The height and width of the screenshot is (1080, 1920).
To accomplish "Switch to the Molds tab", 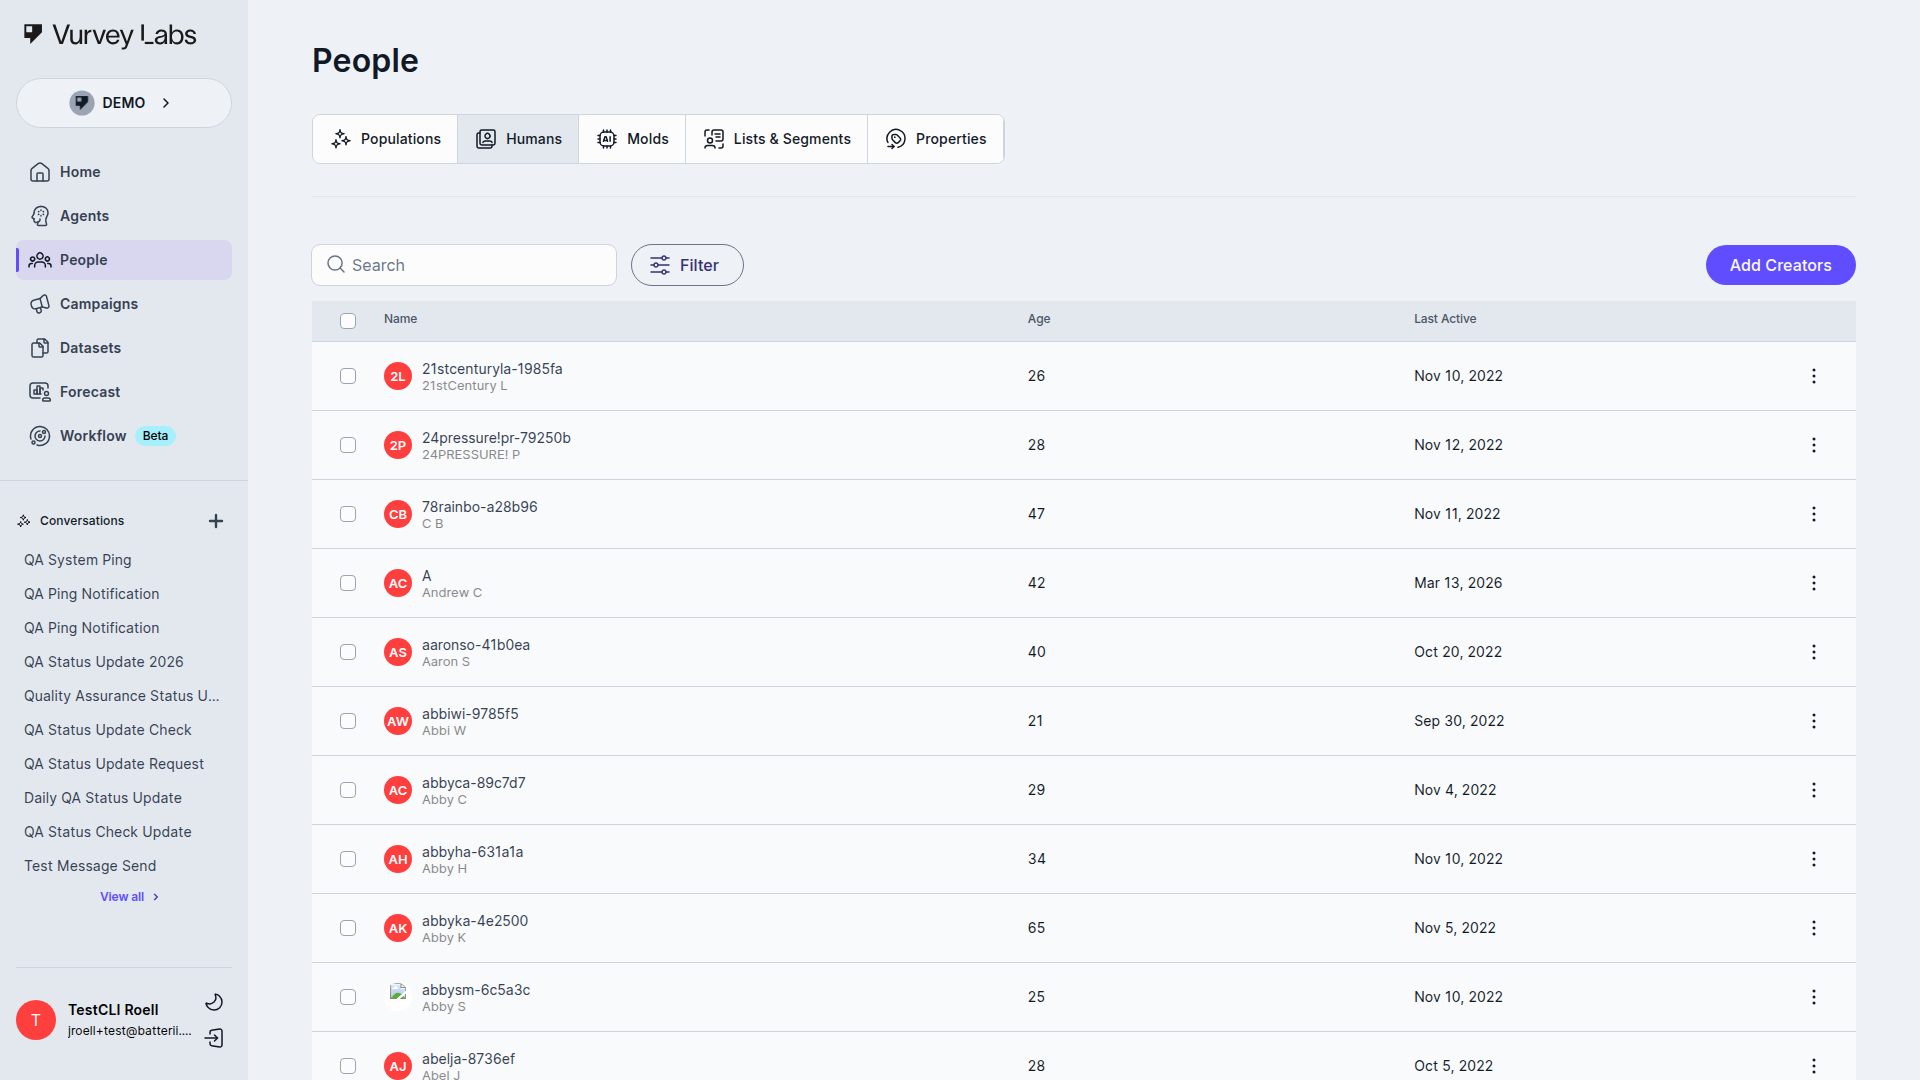I will (632, 139).
